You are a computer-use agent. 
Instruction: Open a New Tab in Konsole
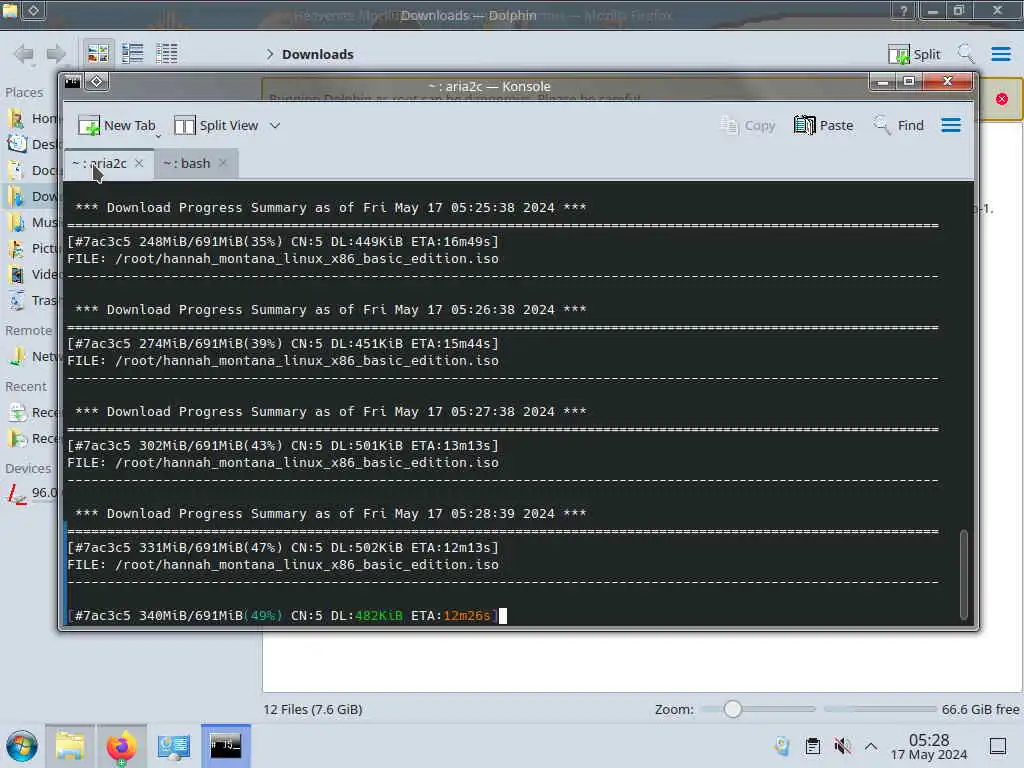(117, 125)
